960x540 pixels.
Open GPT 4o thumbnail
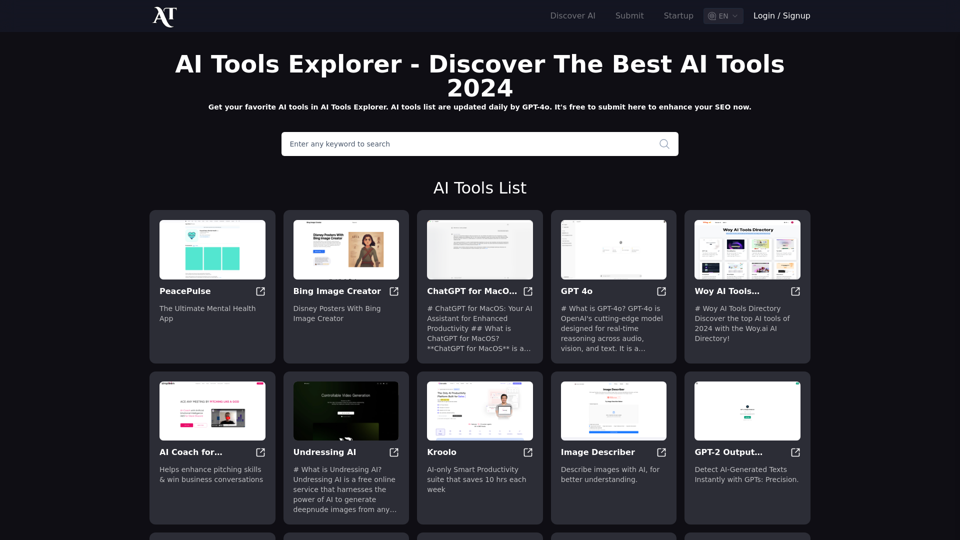click(x=613, y=250)
